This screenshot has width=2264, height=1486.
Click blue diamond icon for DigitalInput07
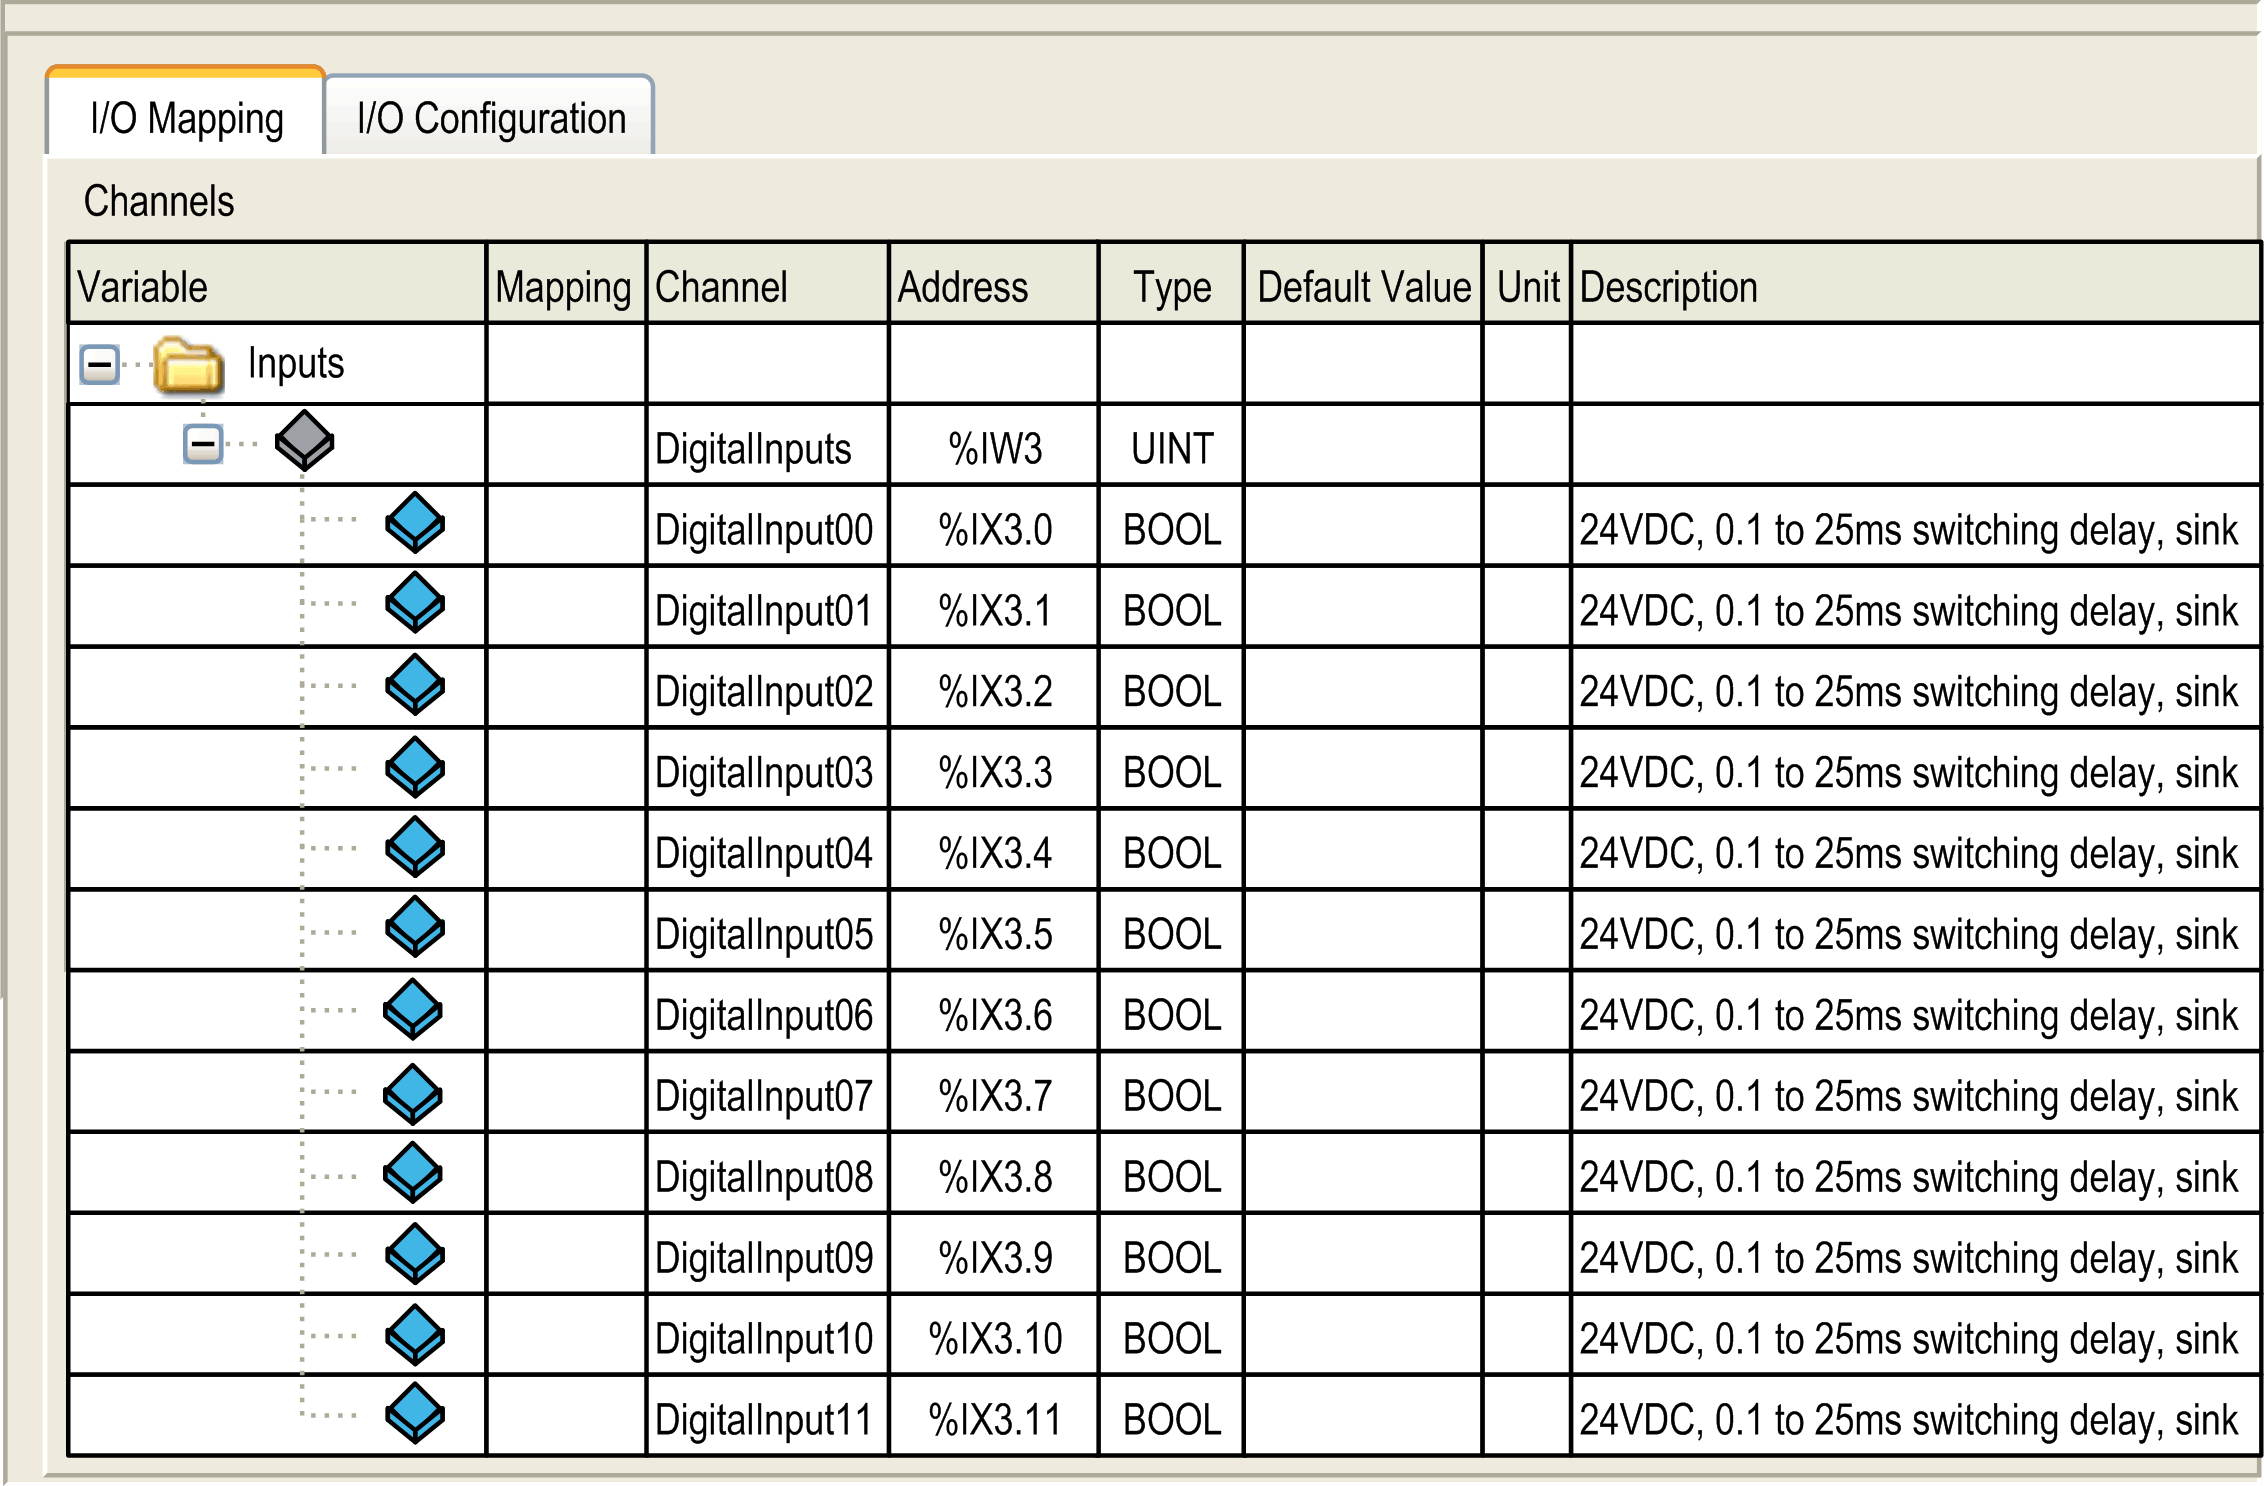tap(413, 1094)
